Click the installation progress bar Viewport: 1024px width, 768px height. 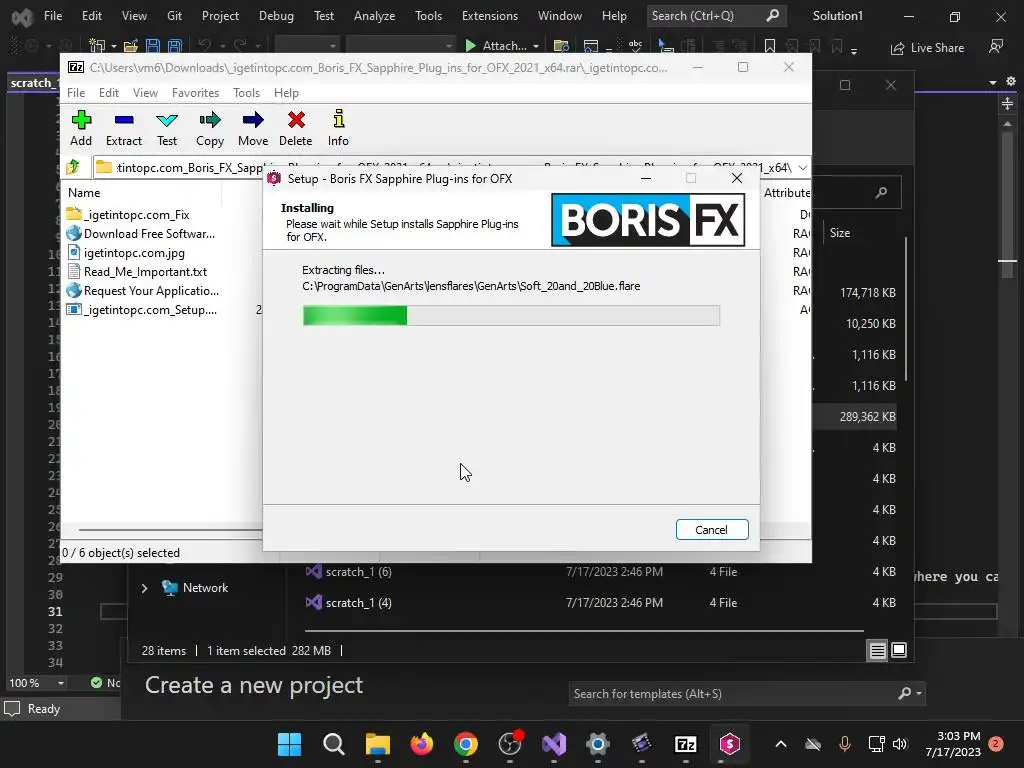pos(511,315)
